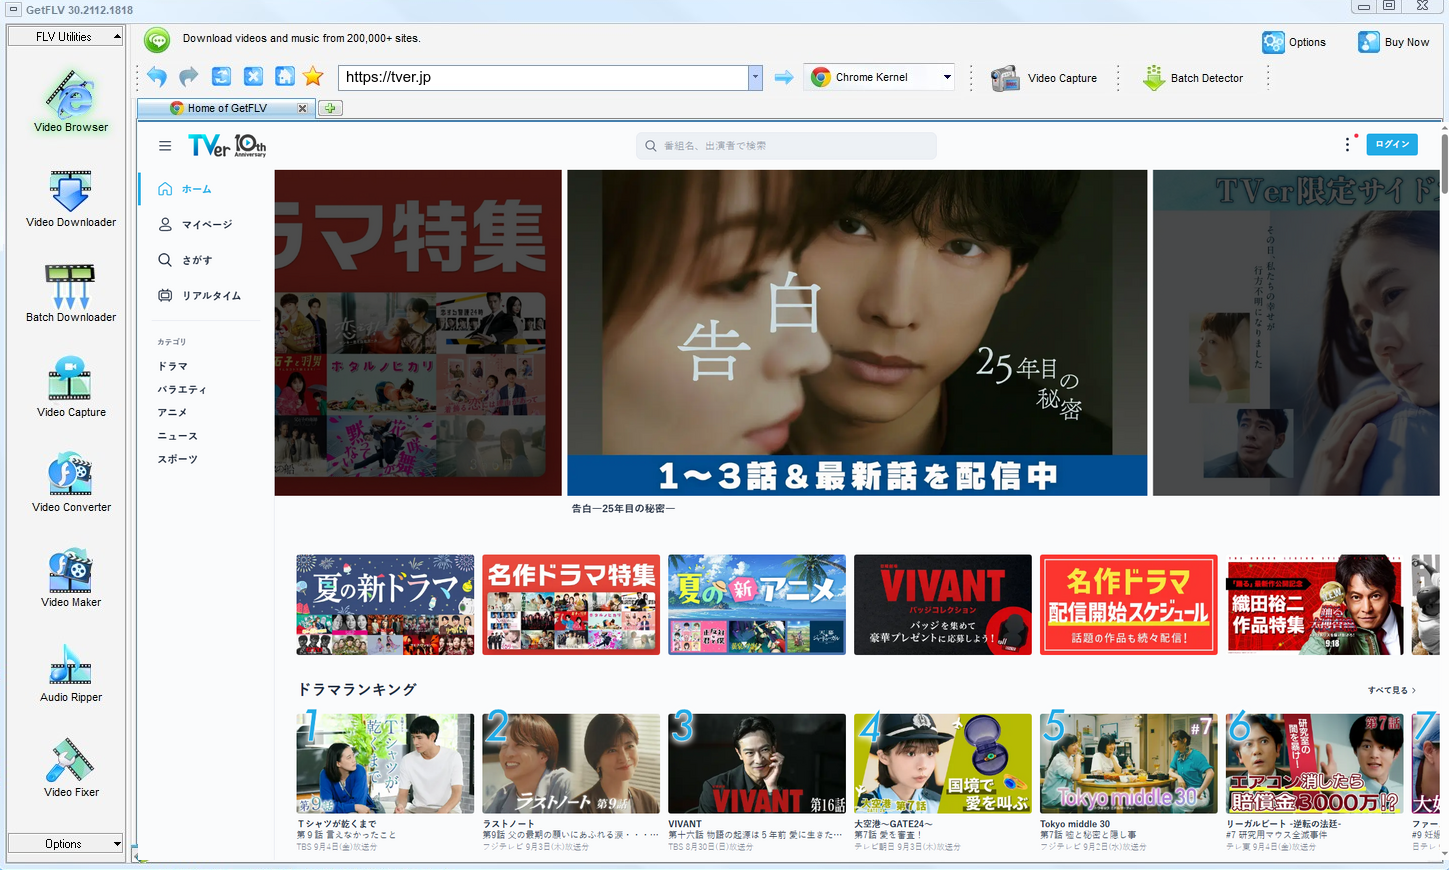Open the ニュース category
This screenshot has width=1449, height=870.
(177, 437)
